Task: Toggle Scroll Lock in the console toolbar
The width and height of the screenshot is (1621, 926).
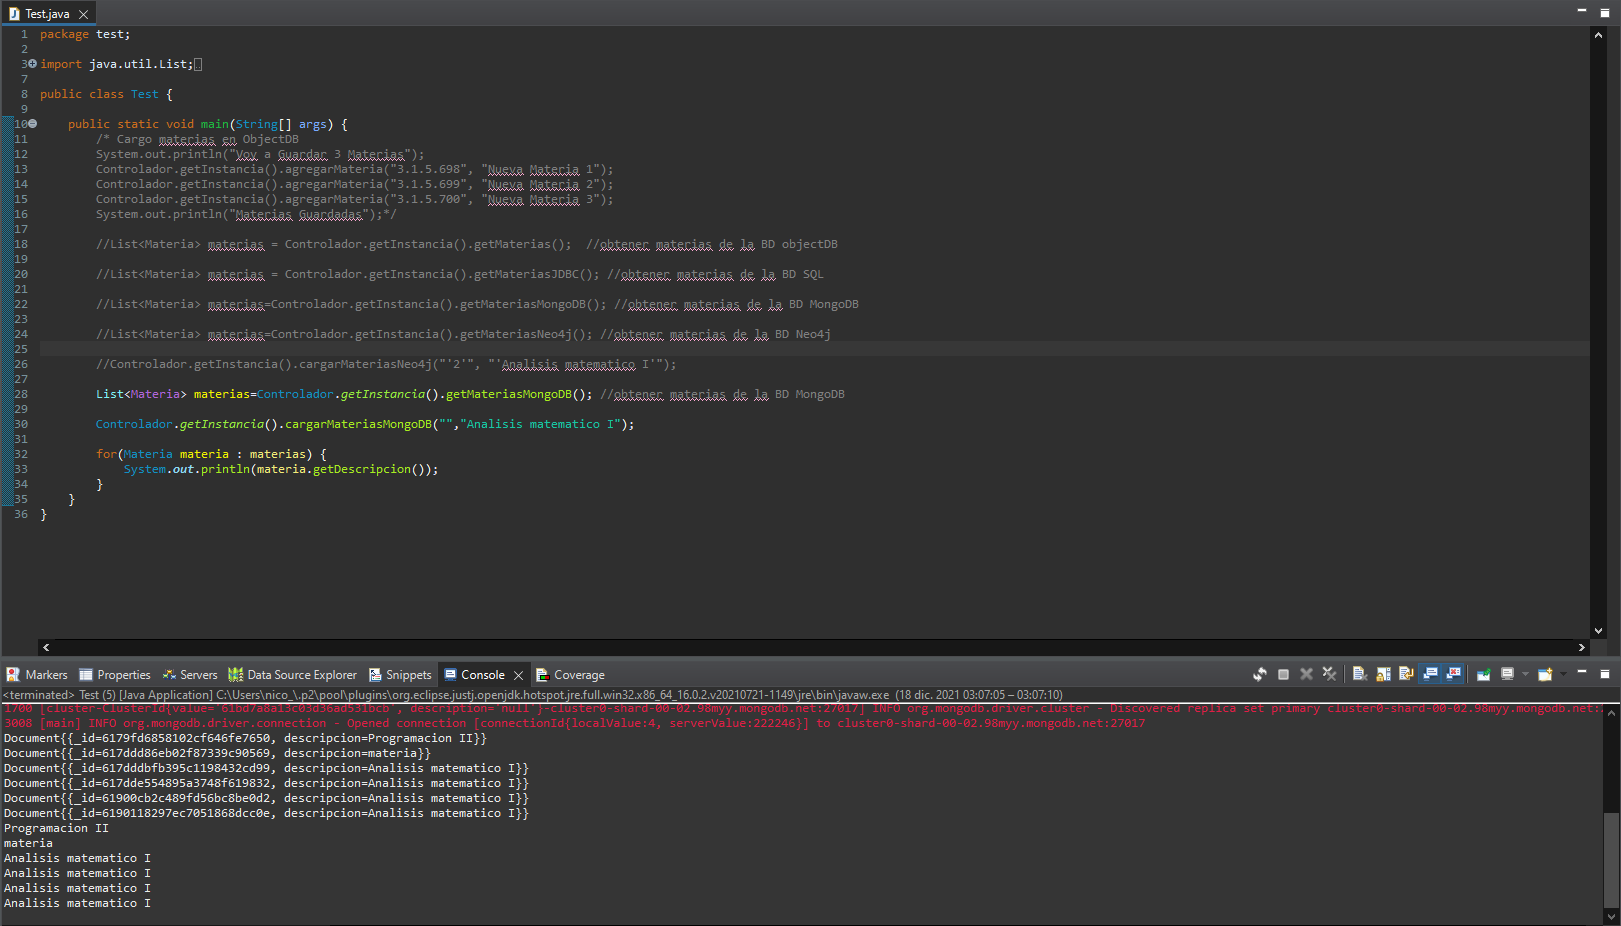Action: click(1383, 675)
